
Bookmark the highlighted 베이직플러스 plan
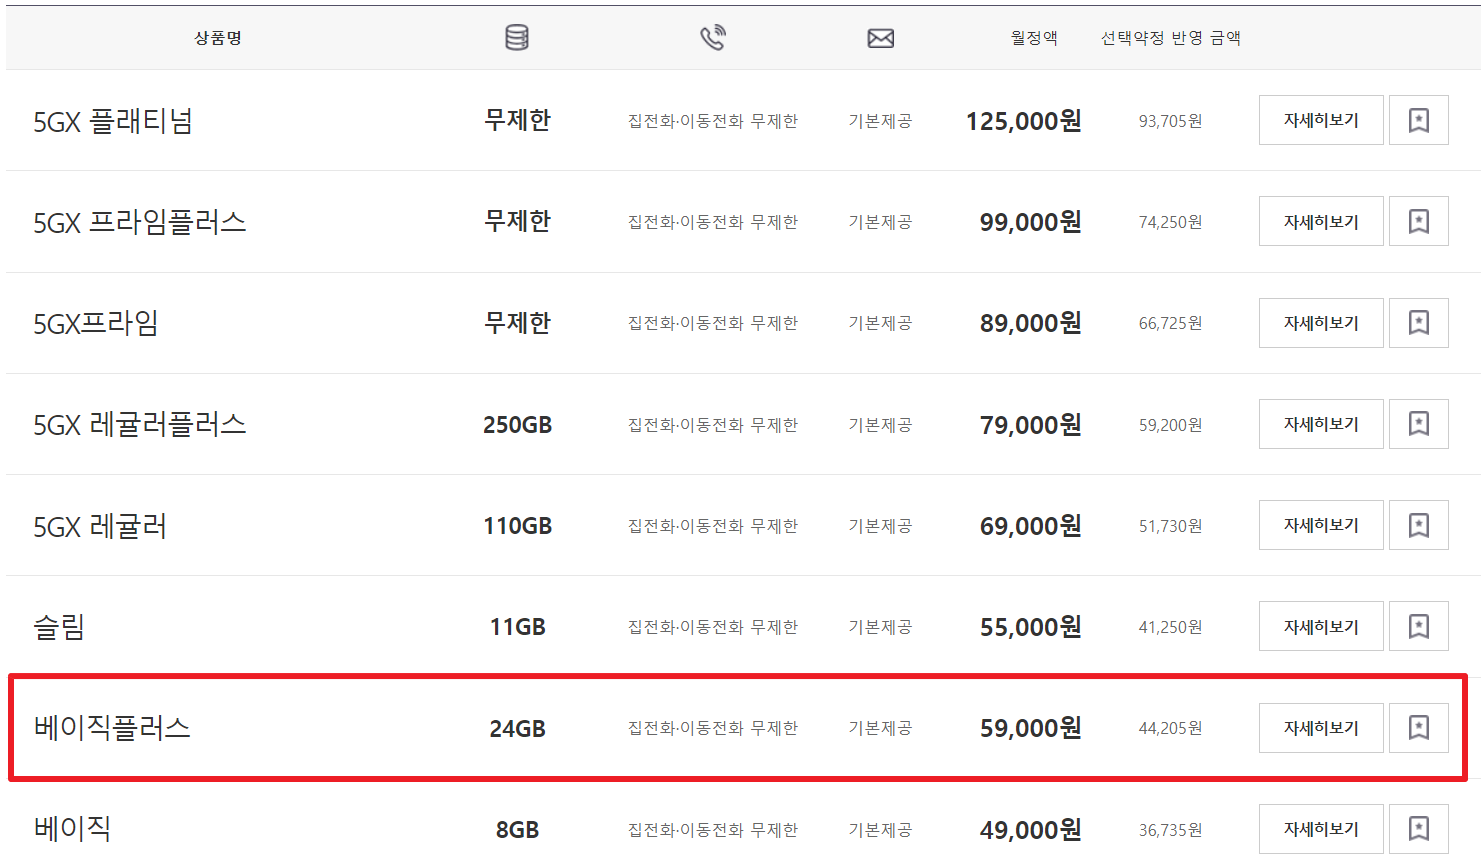pos(1419,728)
